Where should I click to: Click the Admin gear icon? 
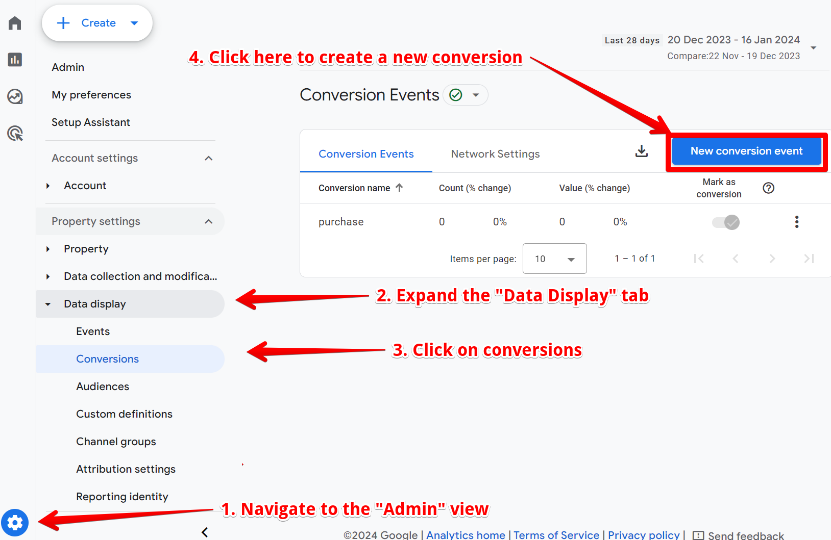coord(15,521)
